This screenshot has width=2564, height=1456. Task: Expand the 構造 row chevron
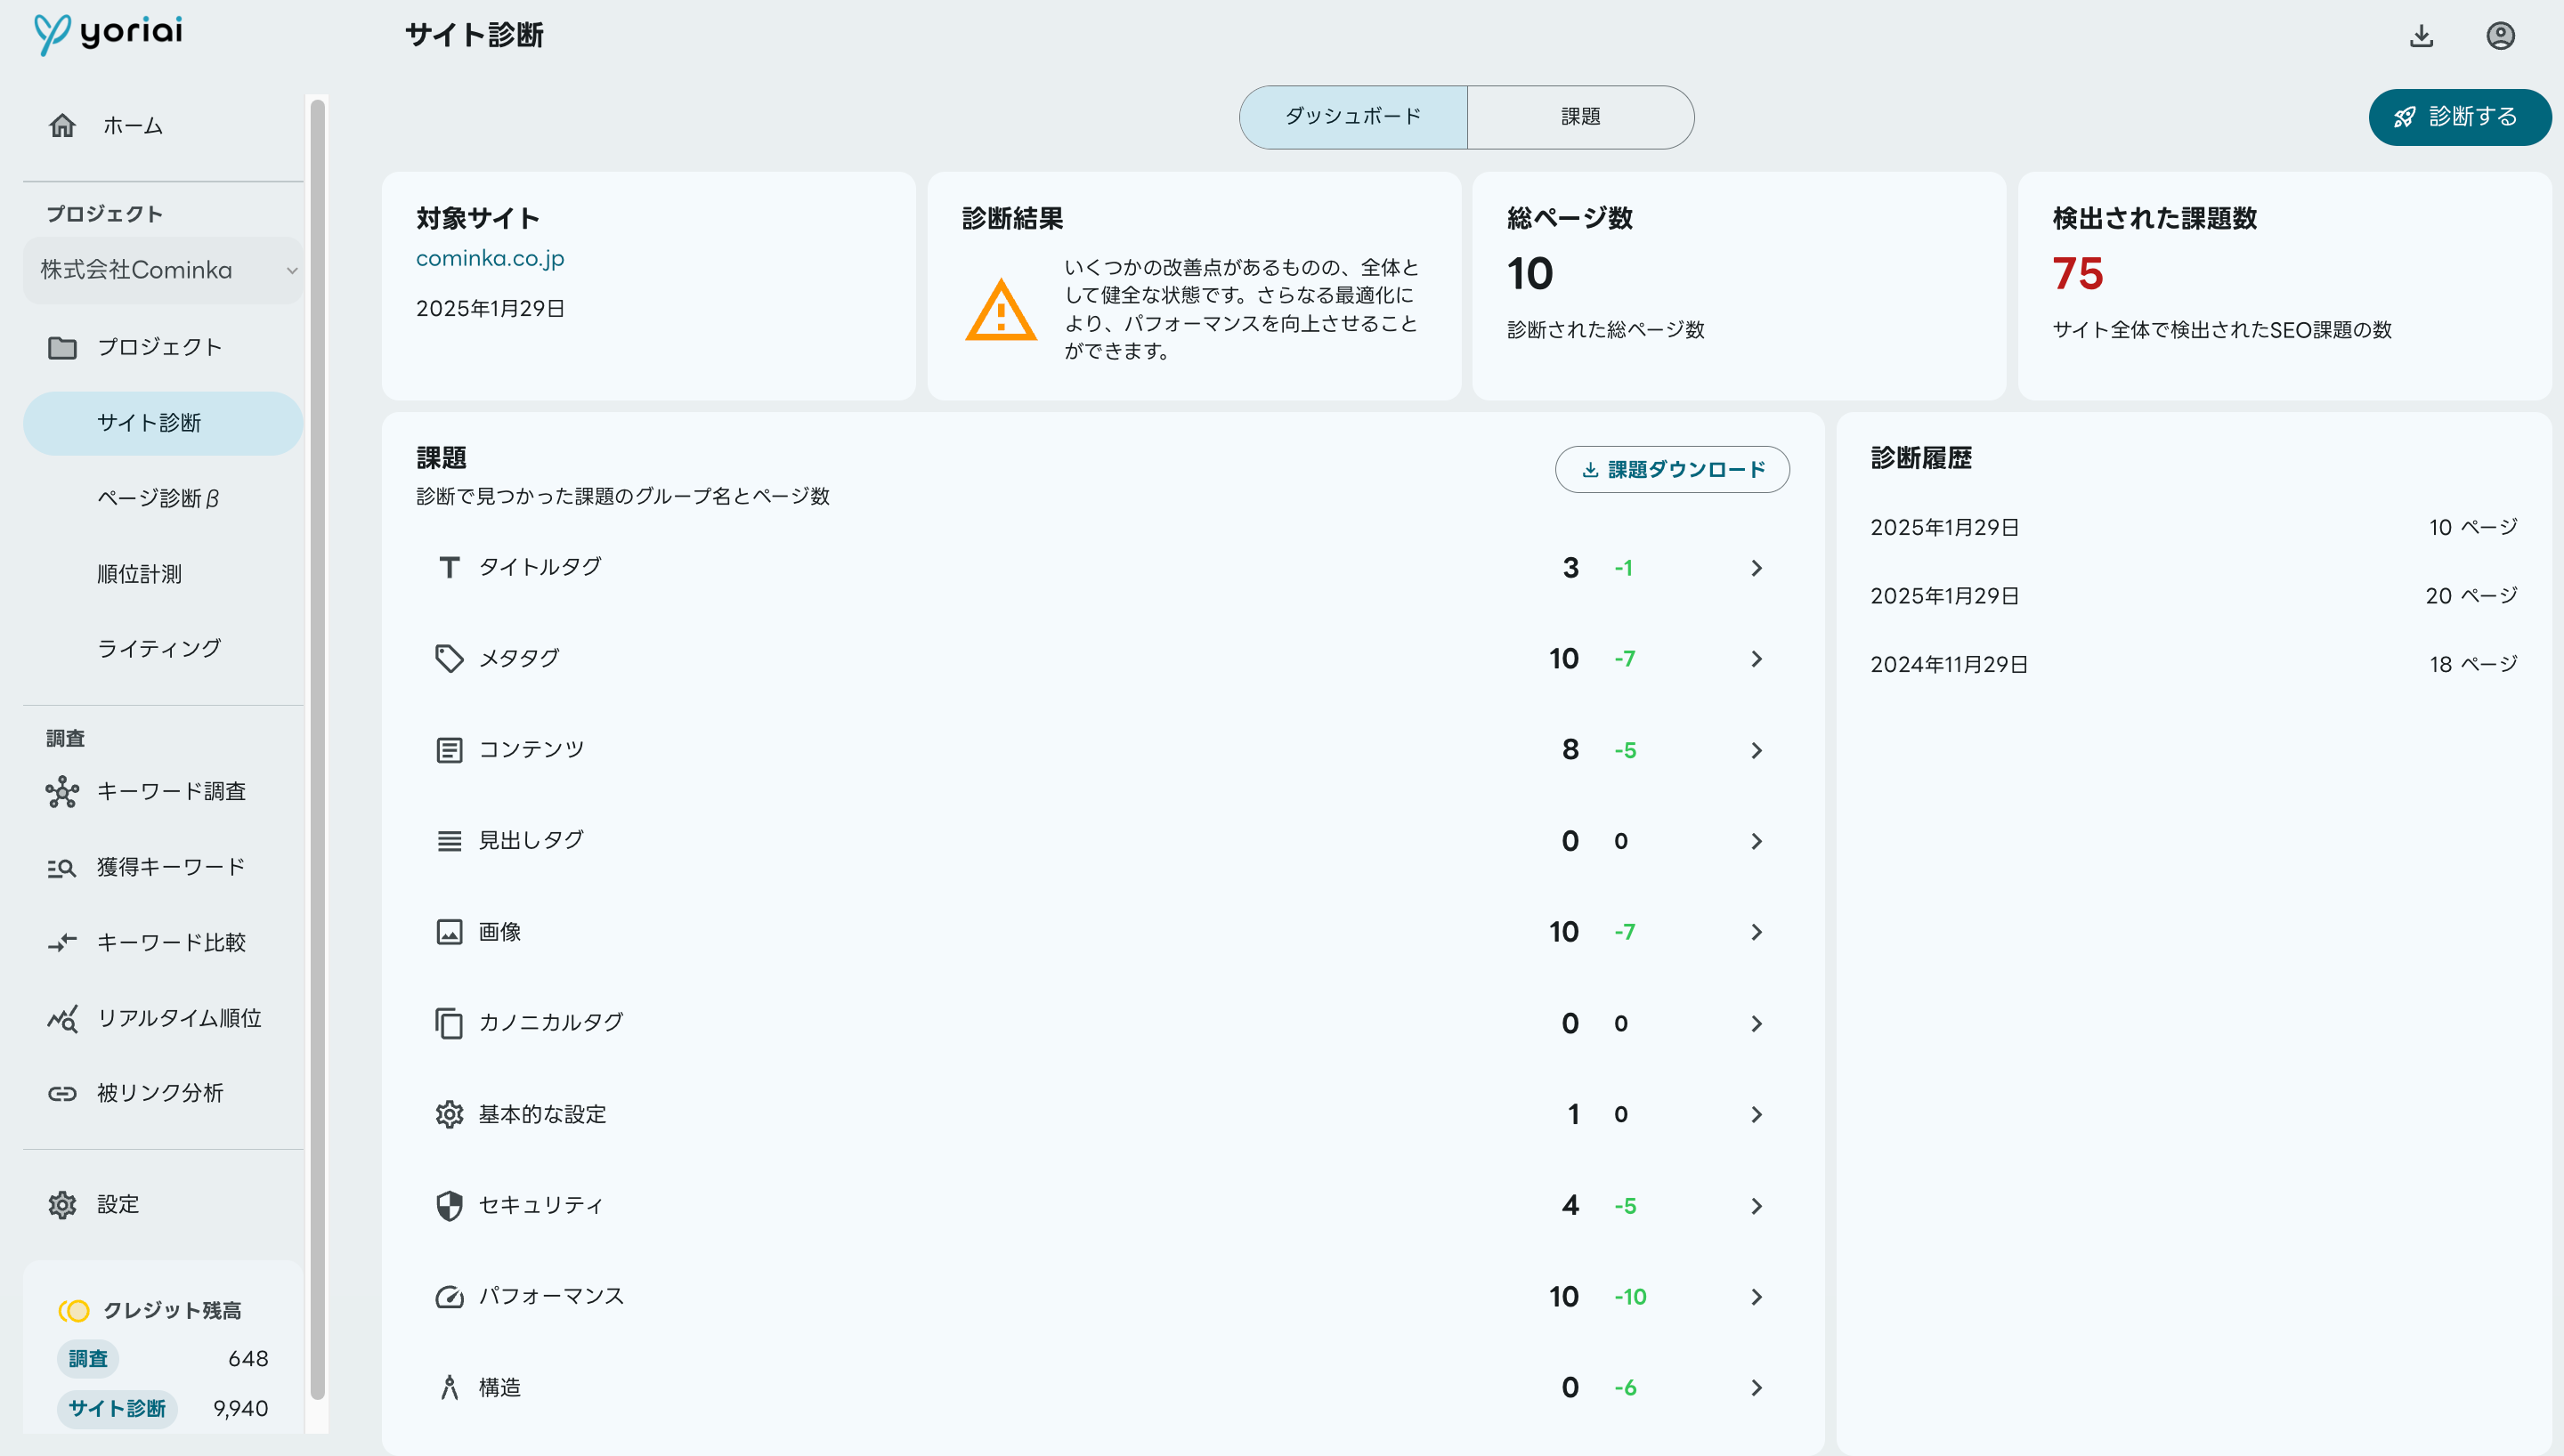click(x=1756, y=1388)
